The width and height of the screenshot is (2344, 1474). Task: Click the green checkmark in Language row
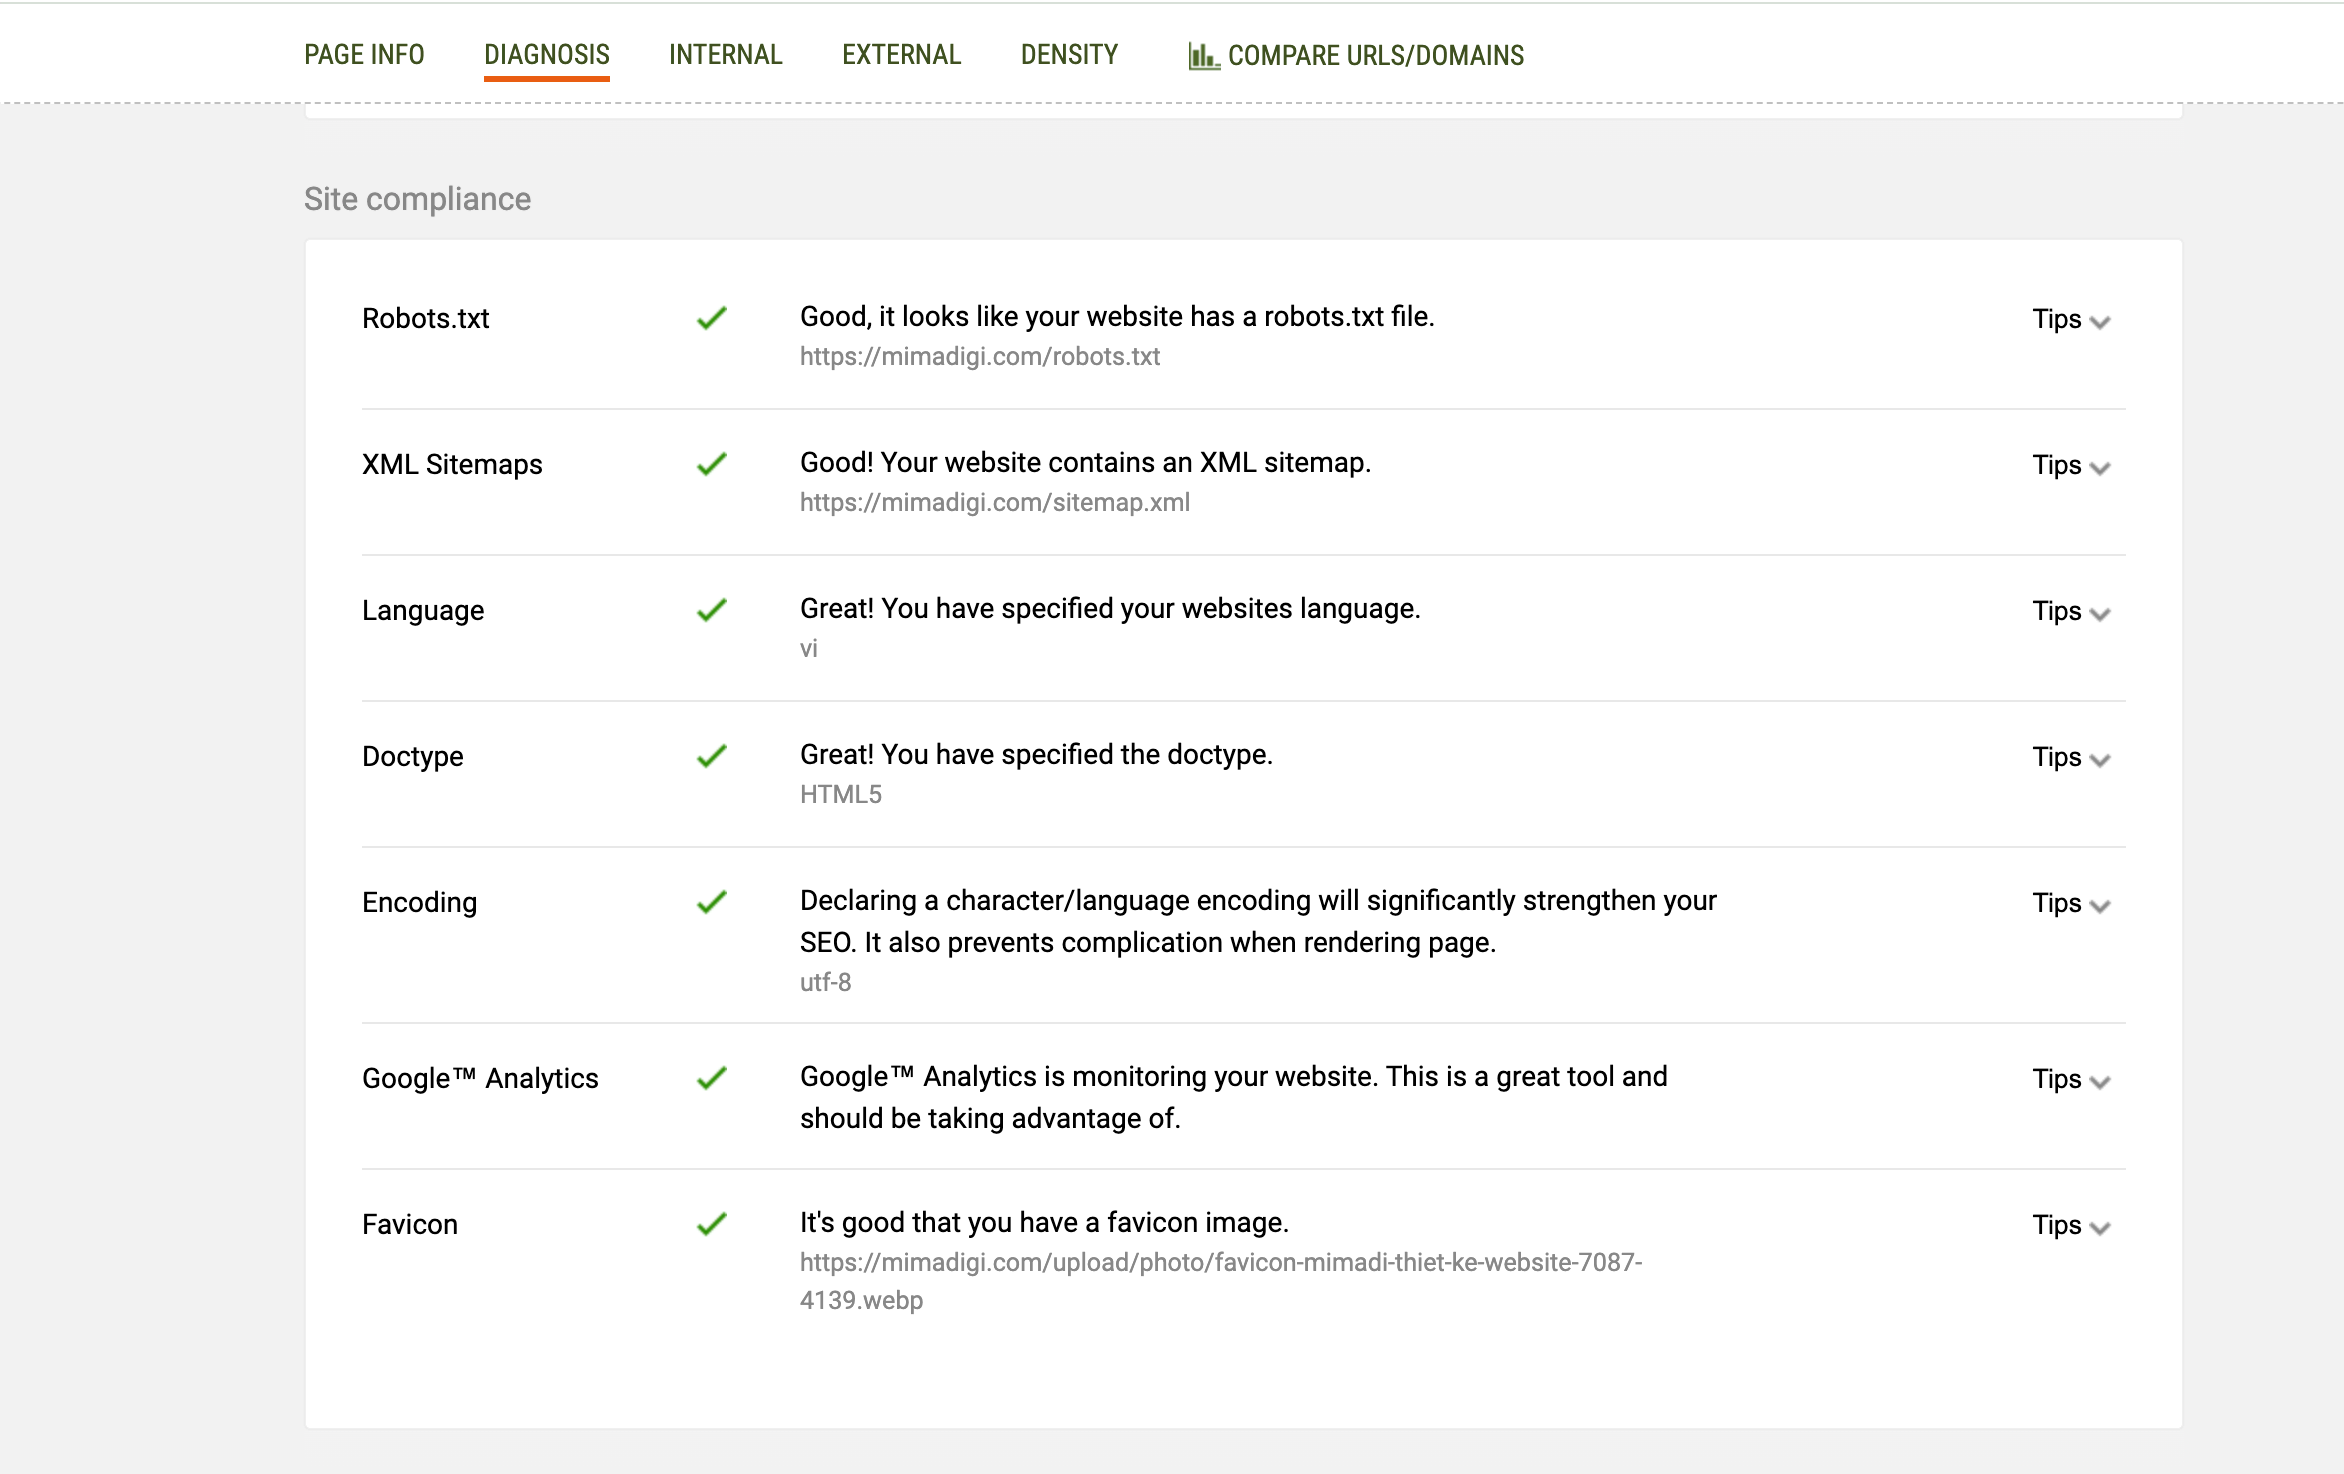point(711,610)
